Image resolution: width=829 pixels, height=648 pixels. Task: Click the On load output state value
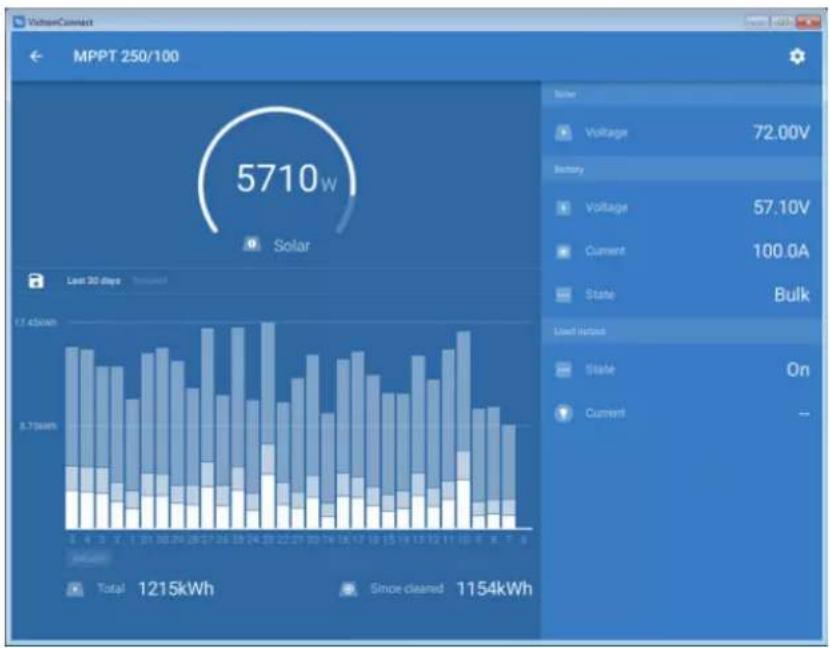[798, 369]
